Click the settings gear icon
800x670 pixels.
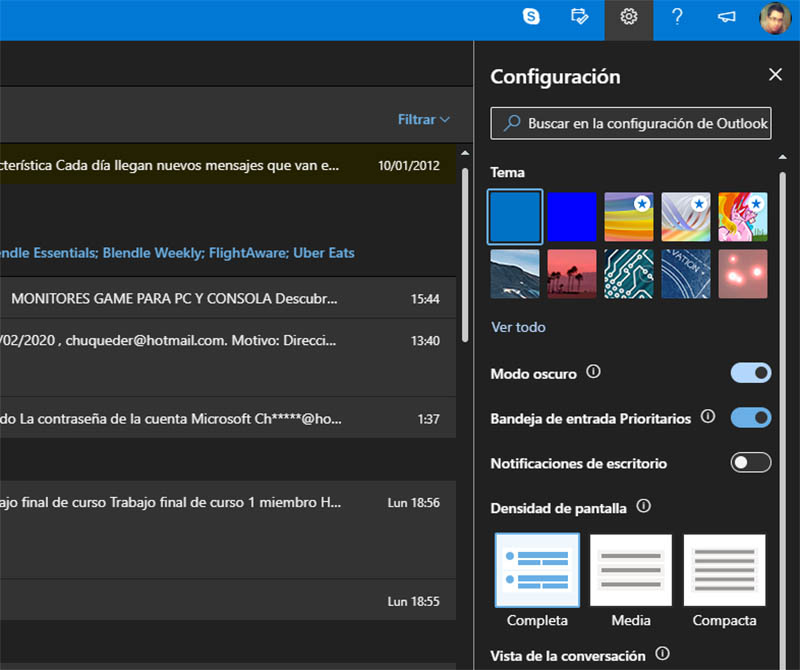pos(628,17)
